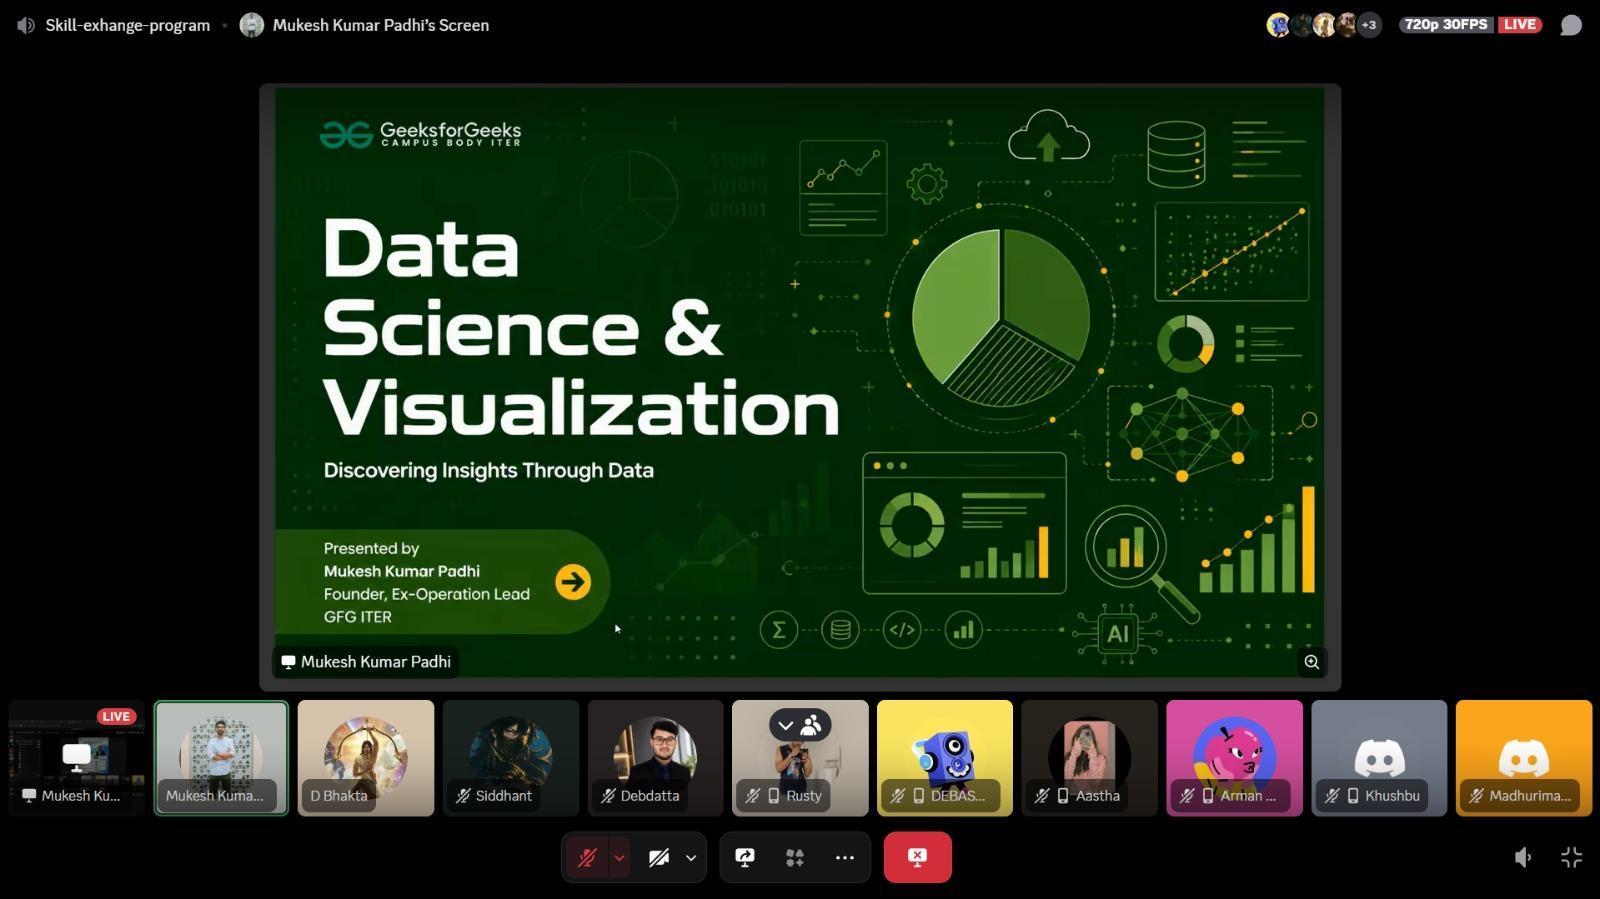Select the D Bhakta participant tile

366,758
